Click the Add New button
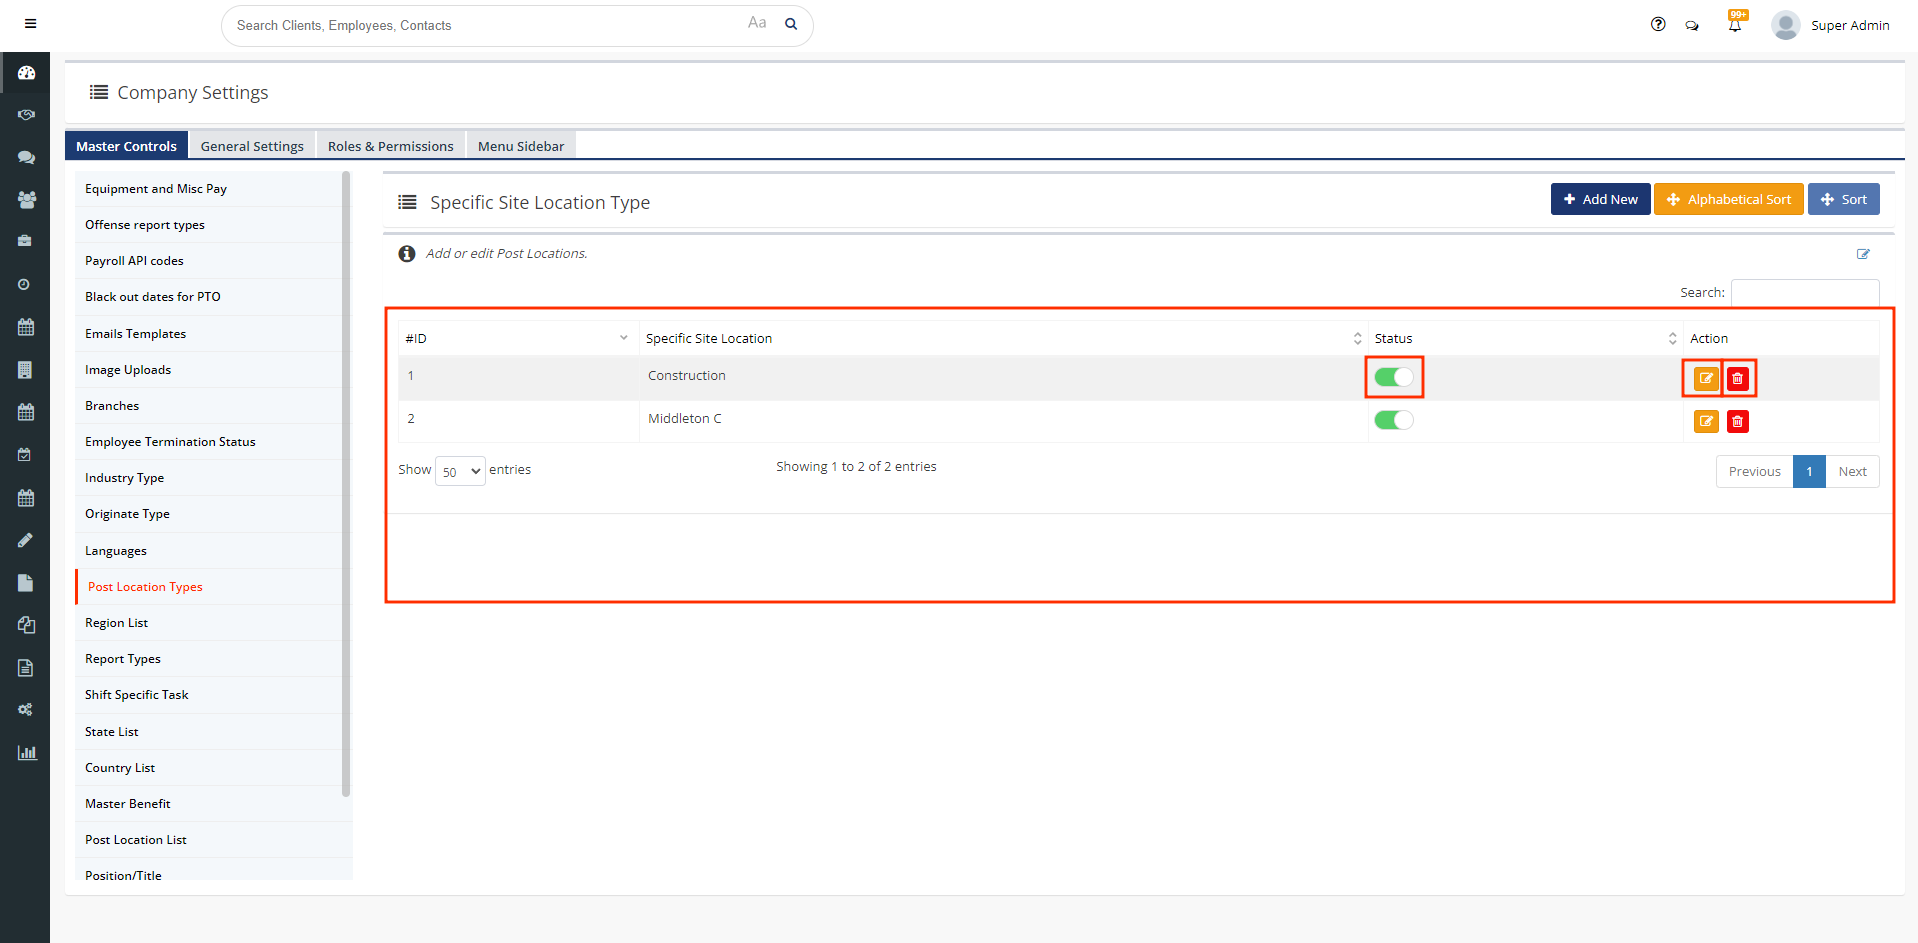Image resolution: width=1918 pixels, height=943 pixels. click(1600, 199)
